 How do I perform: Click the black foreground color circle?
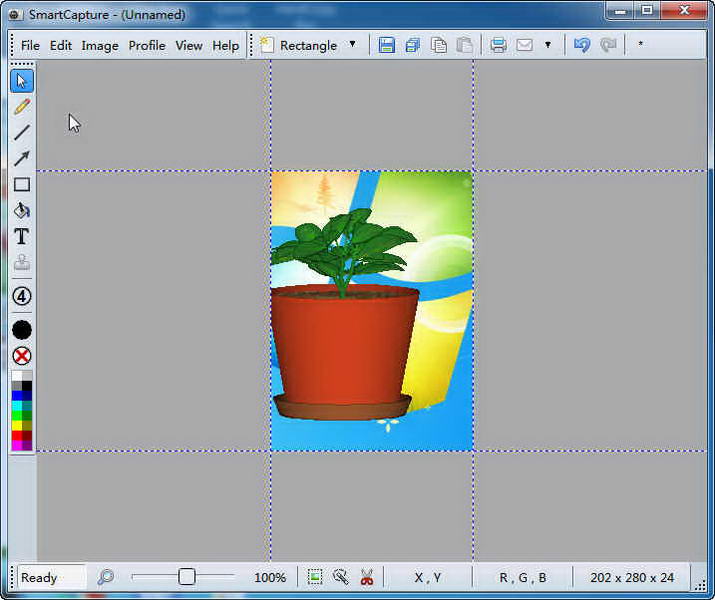(x=21, y=330)
